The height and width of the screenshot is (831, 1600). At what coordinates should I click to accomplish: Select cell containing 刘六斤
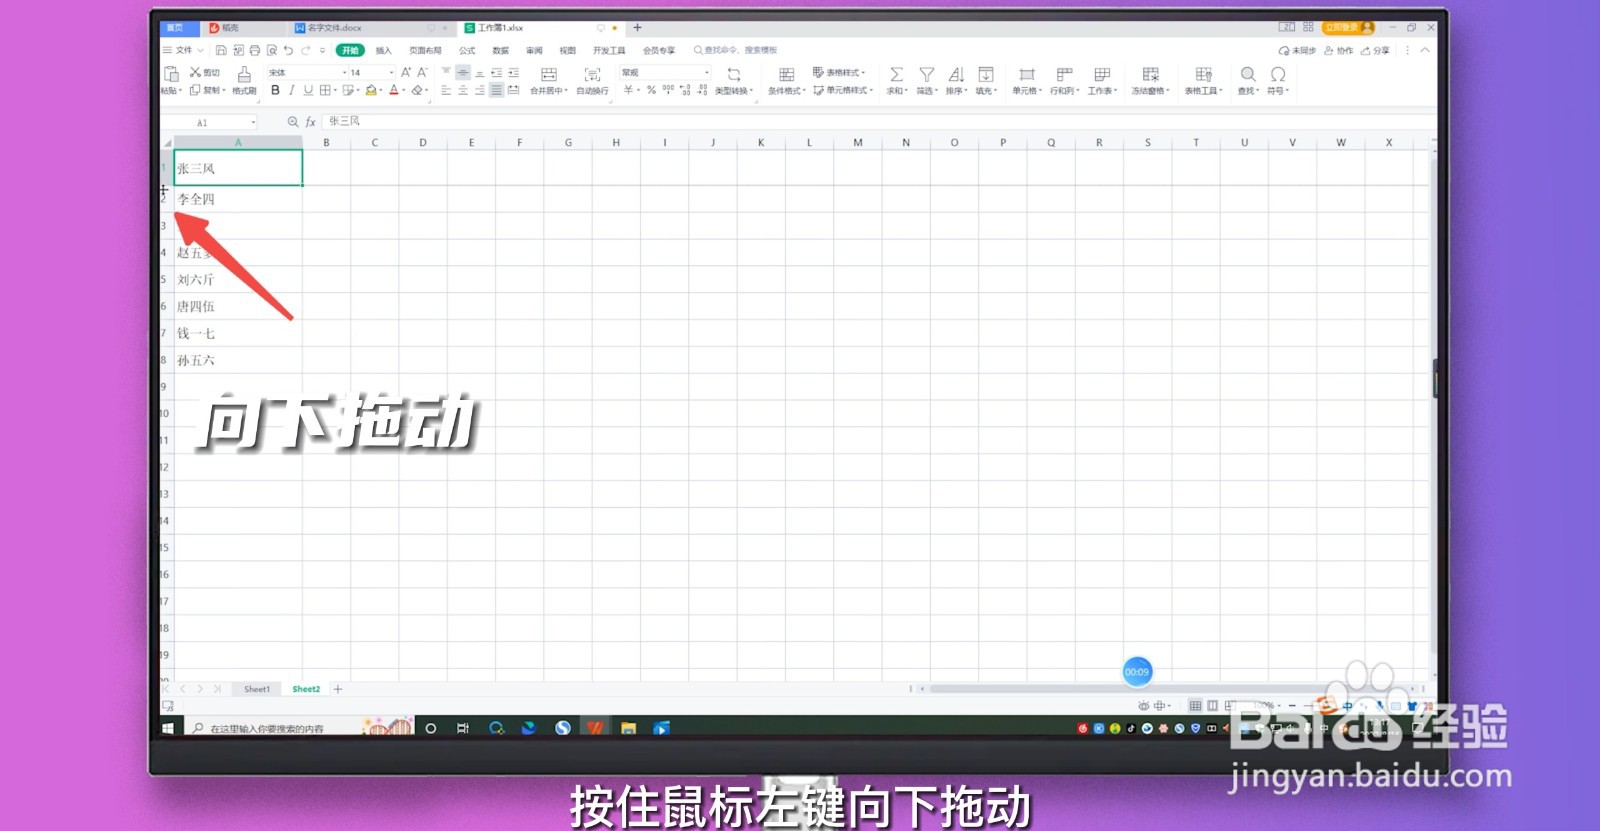click(x=238, y=280)
